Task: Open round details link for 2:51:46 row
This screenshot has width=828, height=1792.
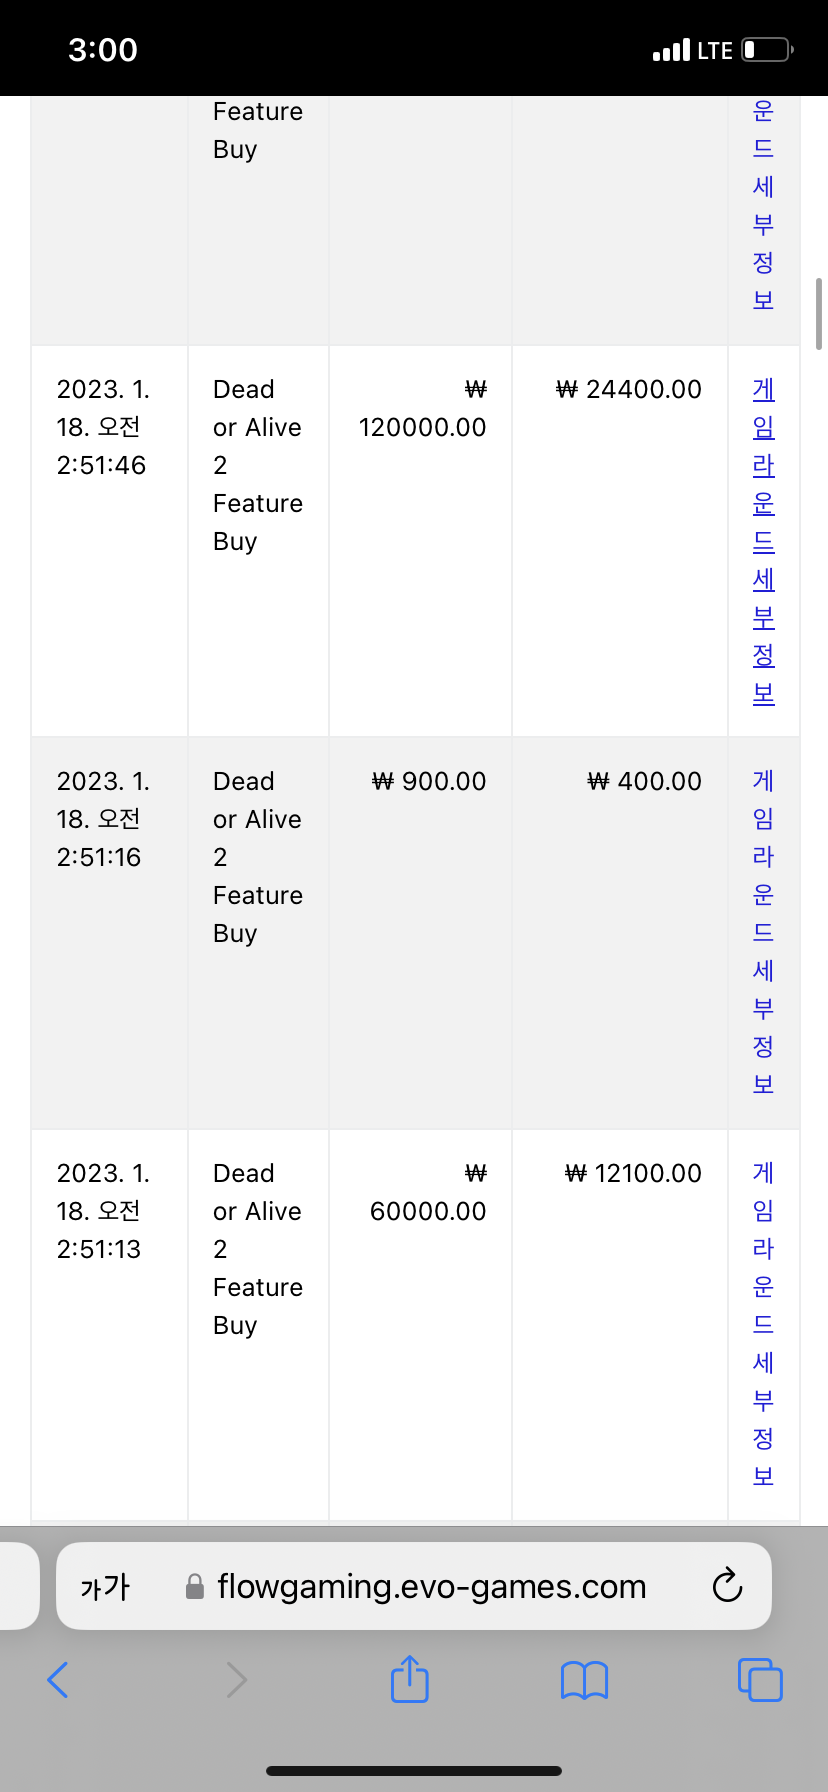Action: point(763,541)
